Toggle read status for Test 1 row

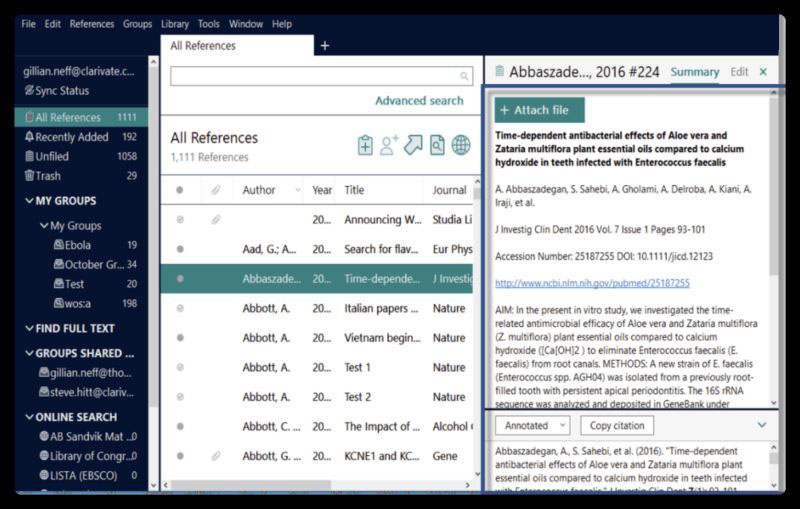click(180, 367)
